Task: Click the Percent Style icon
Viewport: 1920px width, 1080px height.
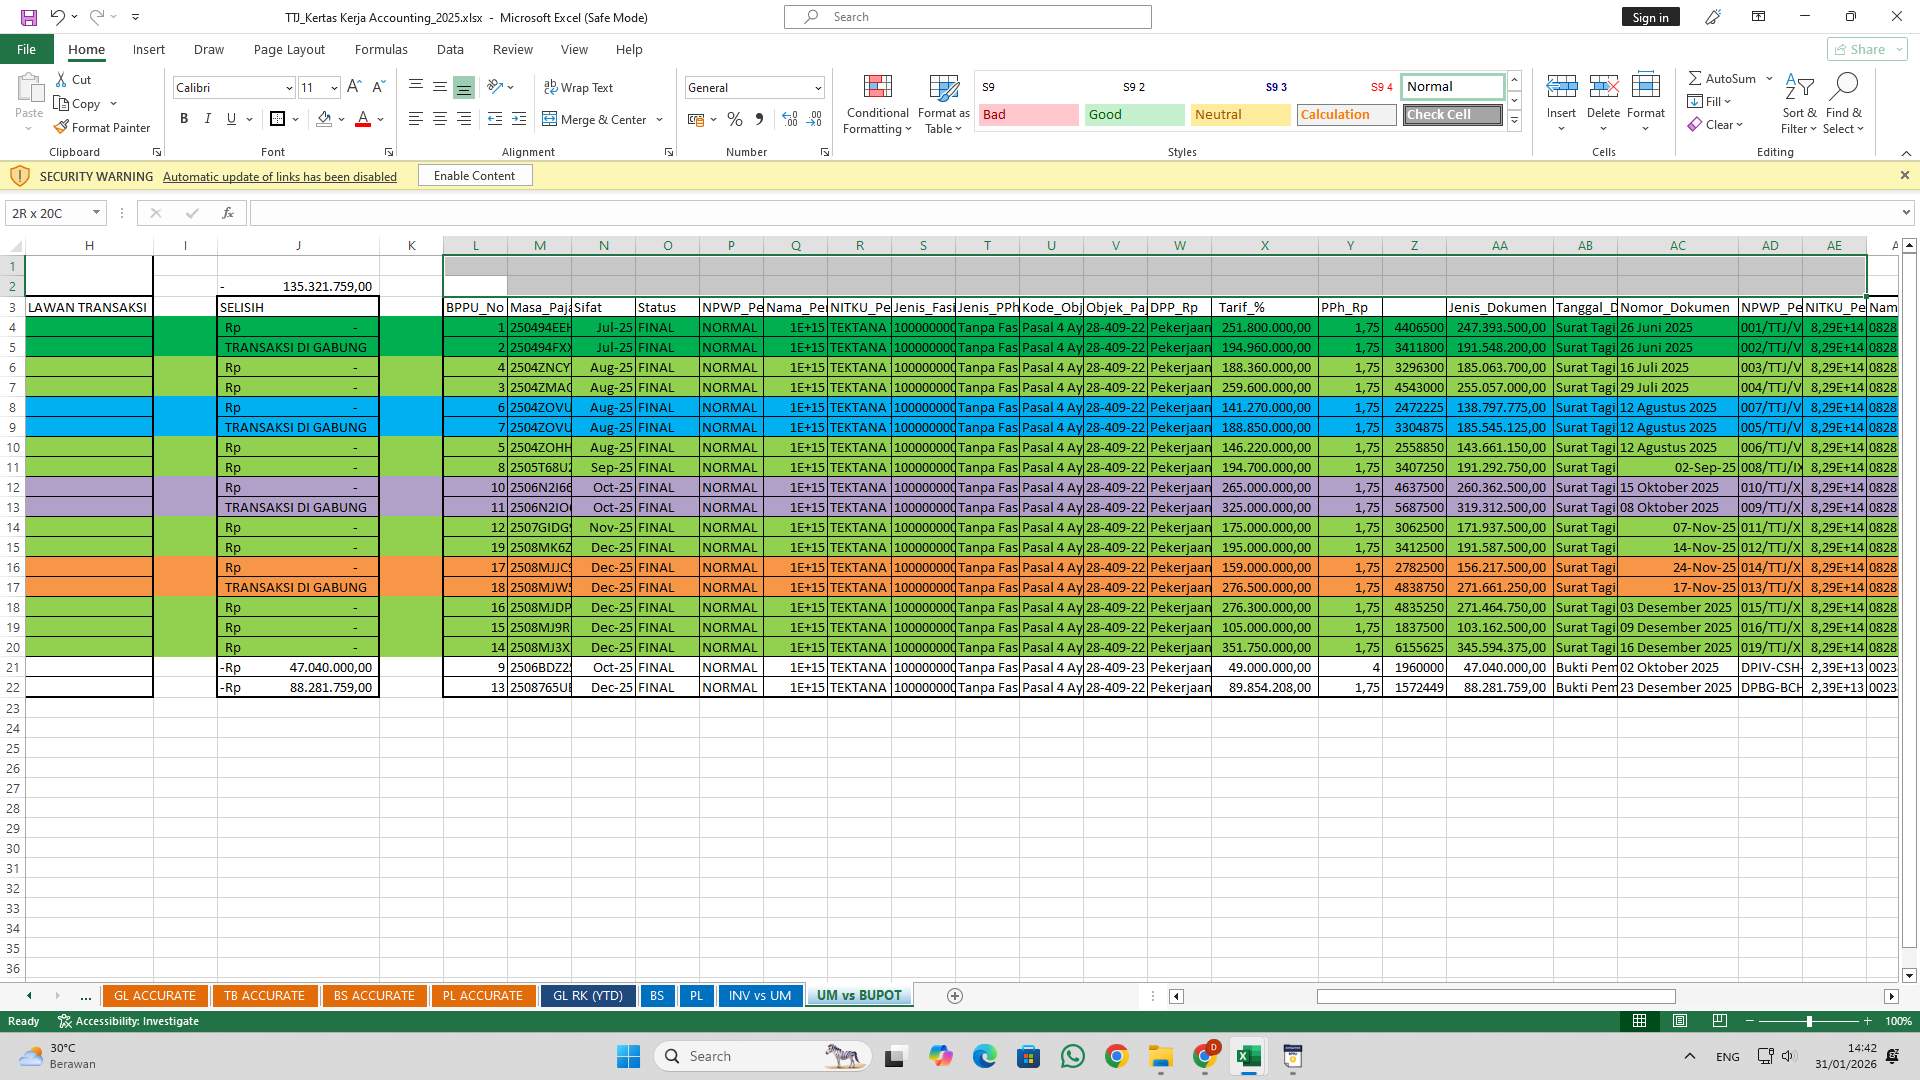Action: (x=735, y=119)
